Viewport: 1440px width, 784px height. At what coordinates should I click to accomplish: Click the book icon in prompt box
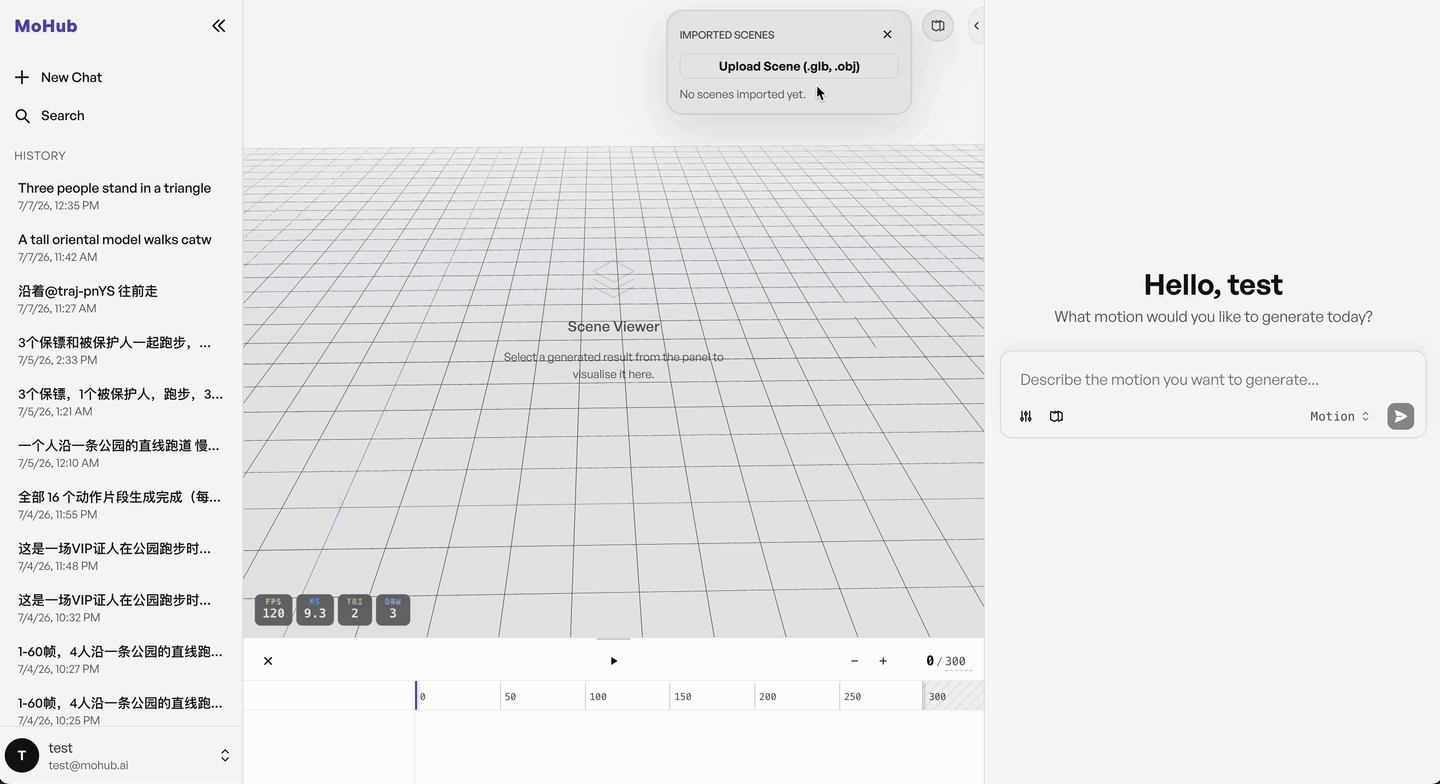[1056, 416]
